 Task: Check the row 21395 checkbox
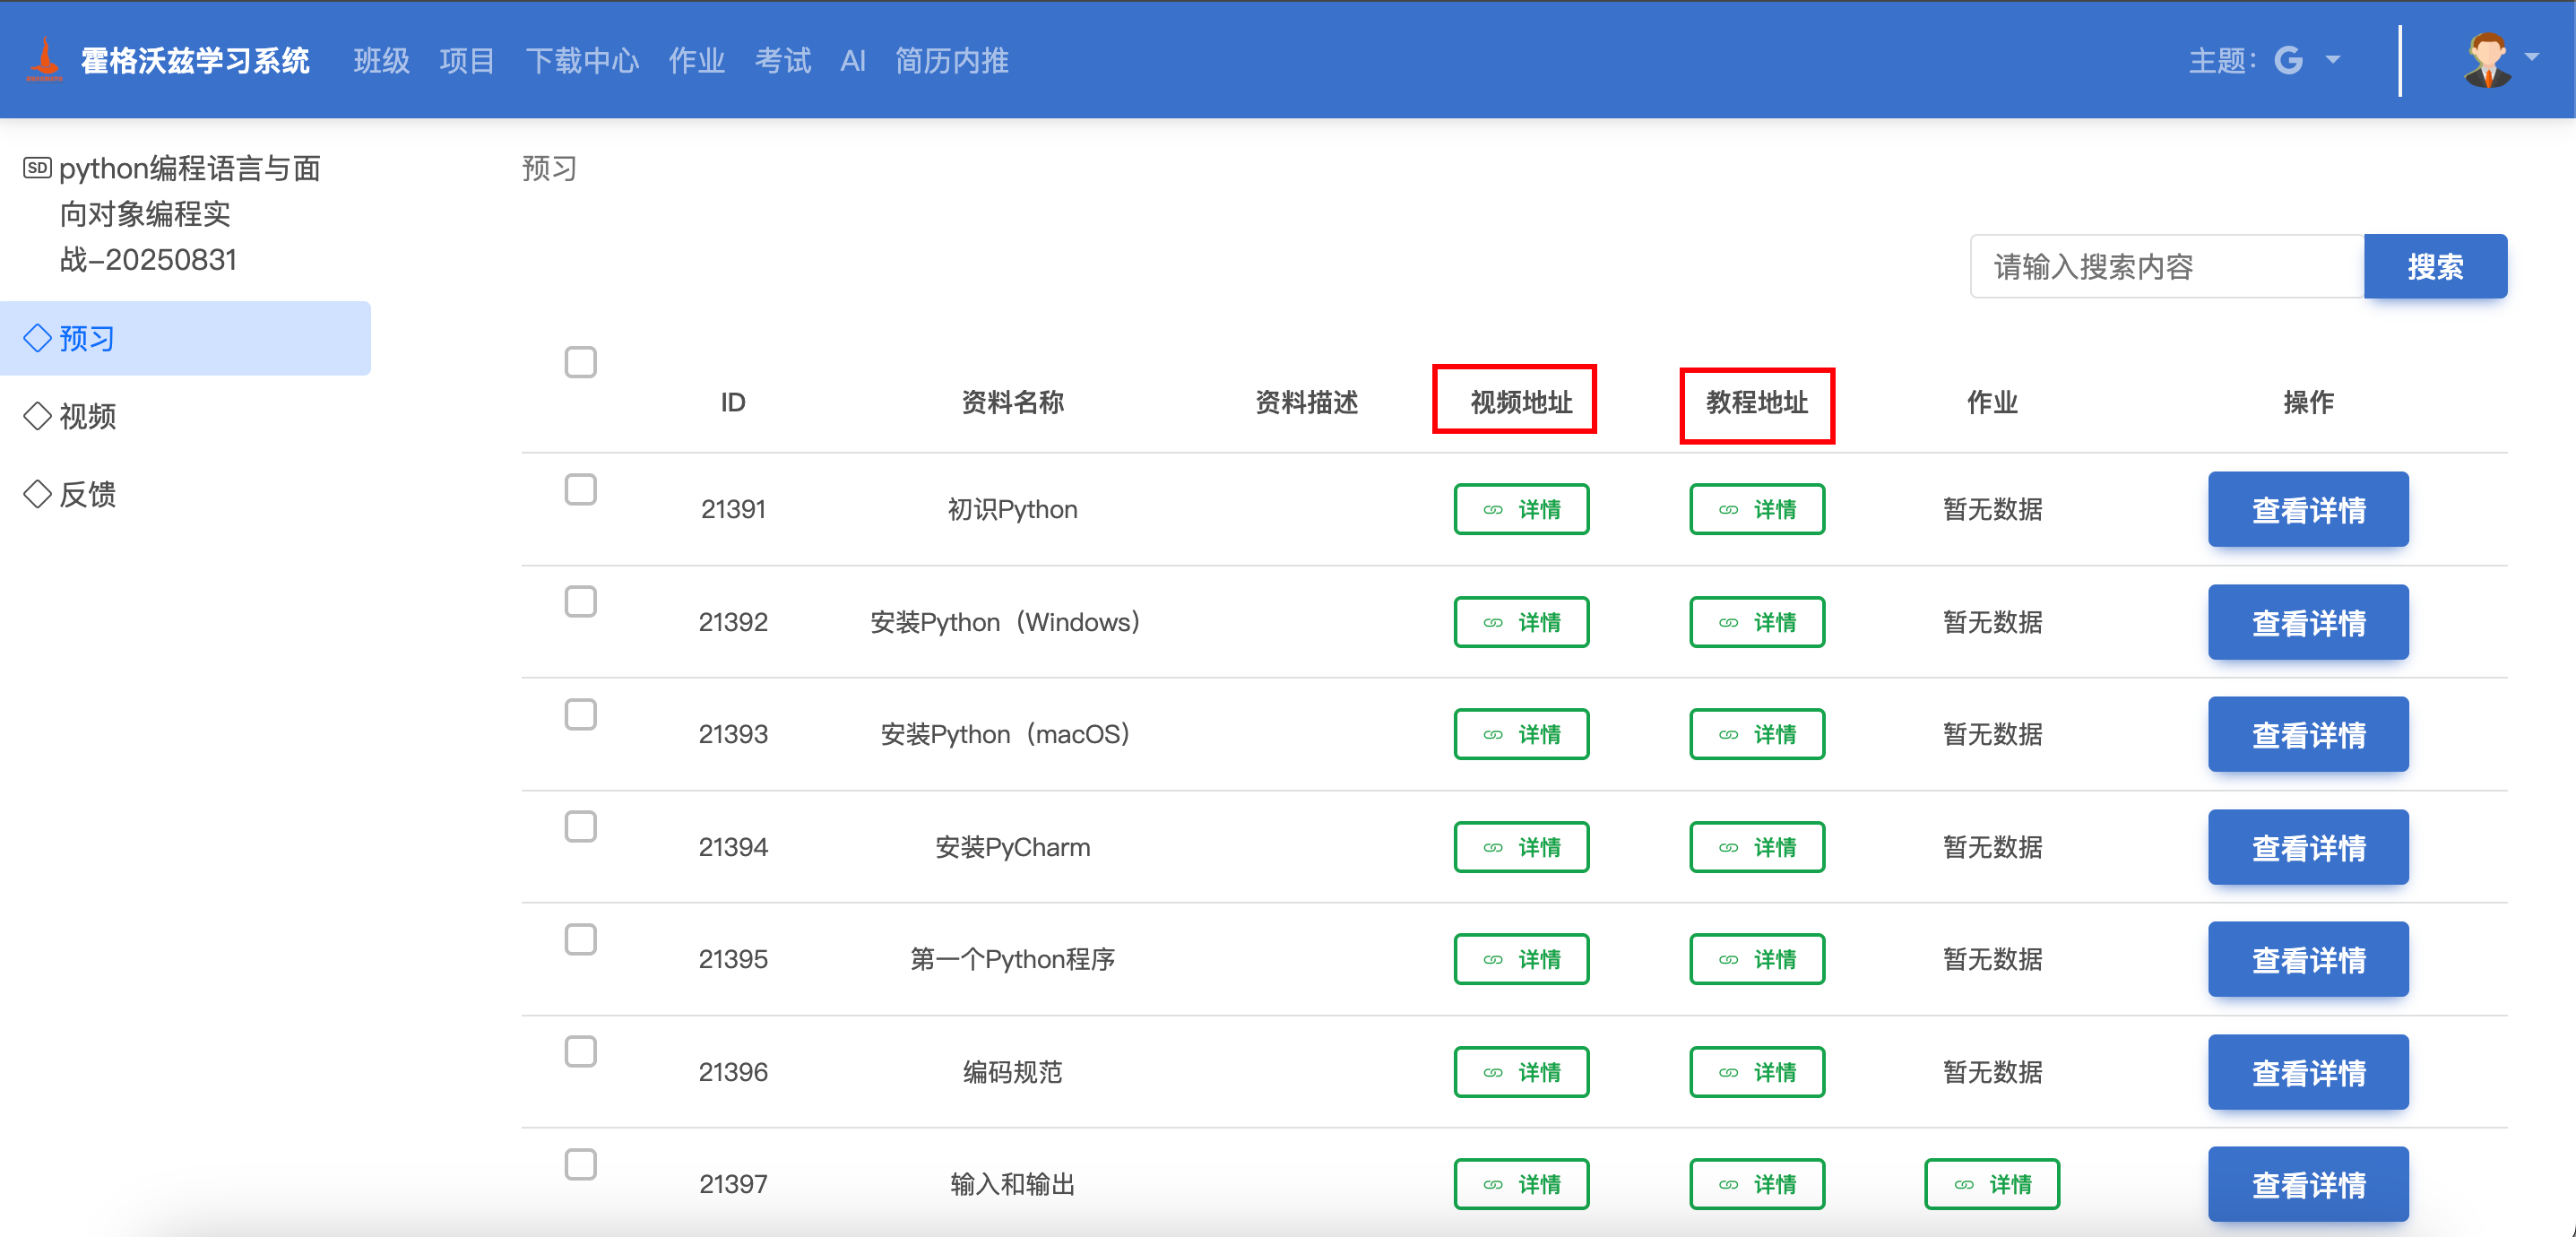point(581,939)
